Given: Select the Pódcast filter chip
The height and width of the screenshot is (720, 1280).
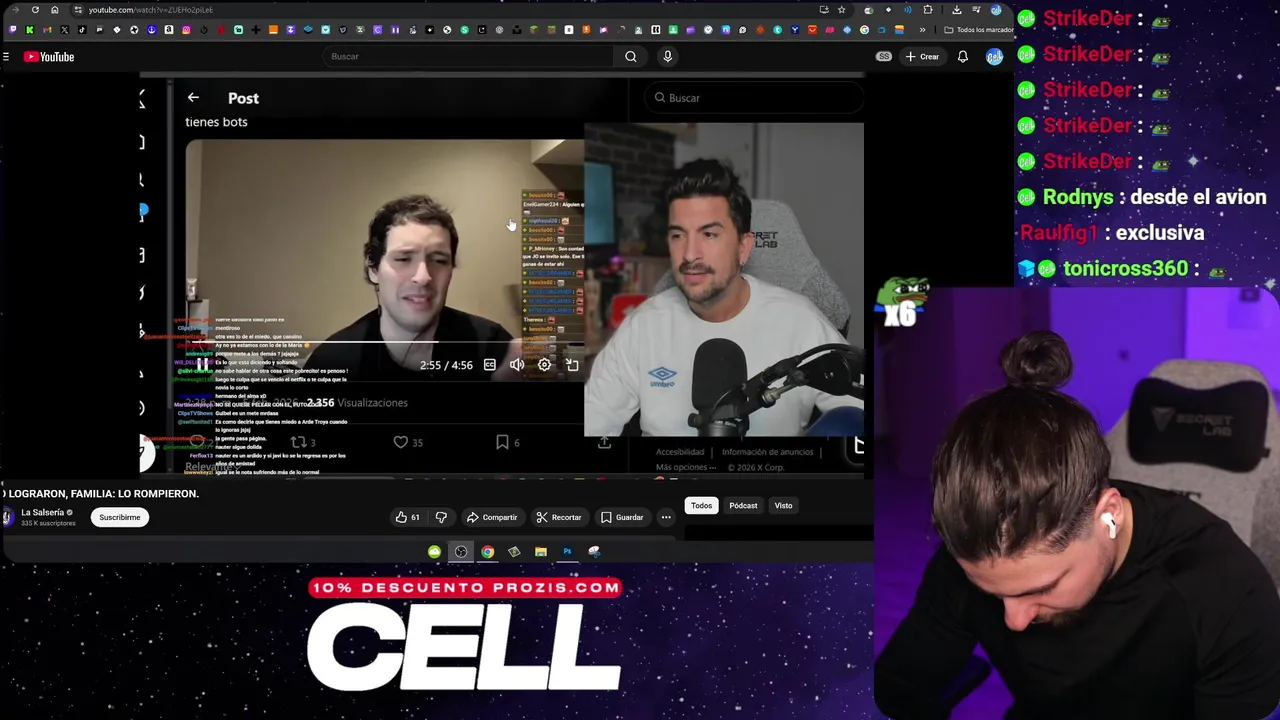Looking at the screenshot, I should [x=743, y=506].
